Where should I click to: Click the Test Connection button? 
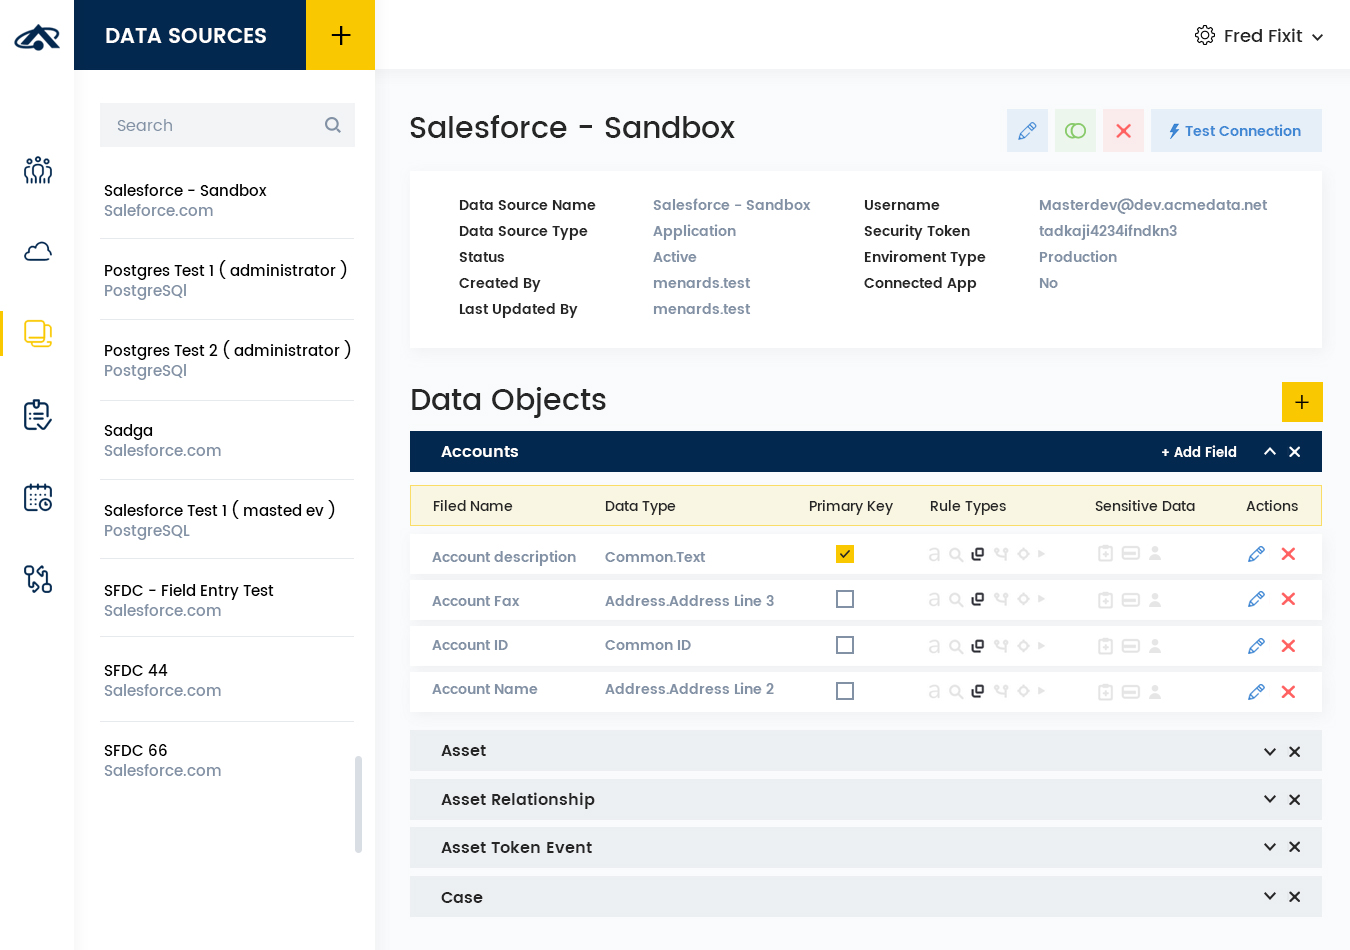point(1236,131)
